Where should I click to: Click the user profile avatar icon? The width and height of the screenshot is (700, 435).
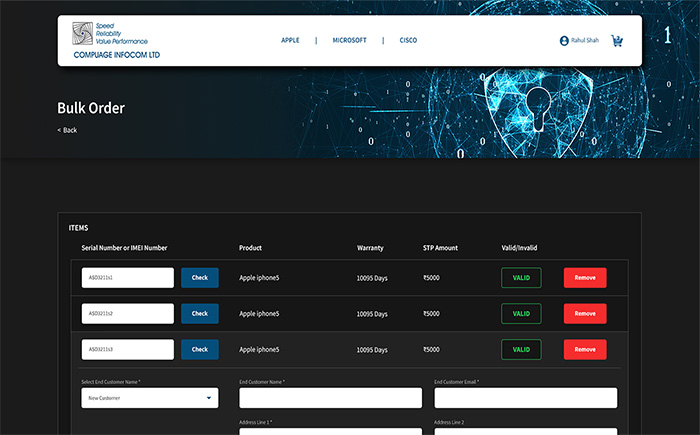[x=564, y=41]
